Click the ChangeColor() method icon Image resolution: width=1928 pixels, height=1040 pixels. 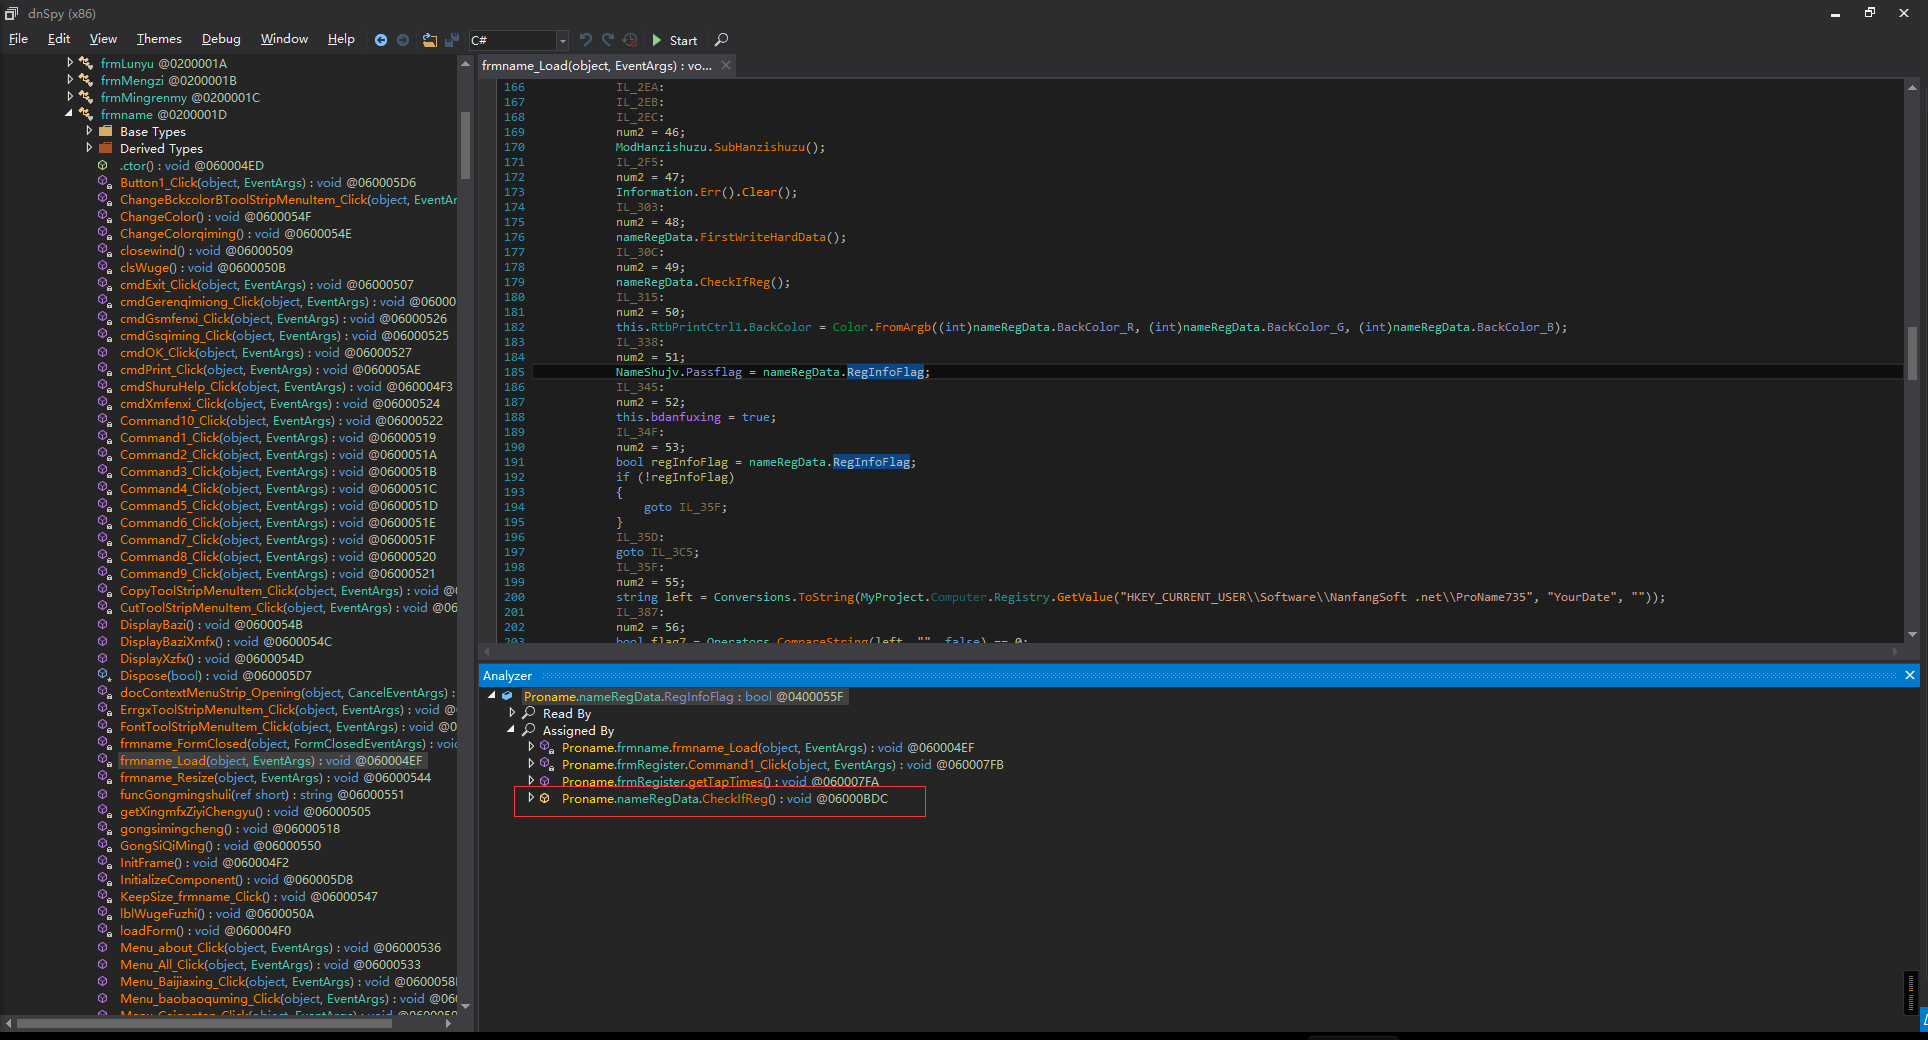tap(104, 216)
